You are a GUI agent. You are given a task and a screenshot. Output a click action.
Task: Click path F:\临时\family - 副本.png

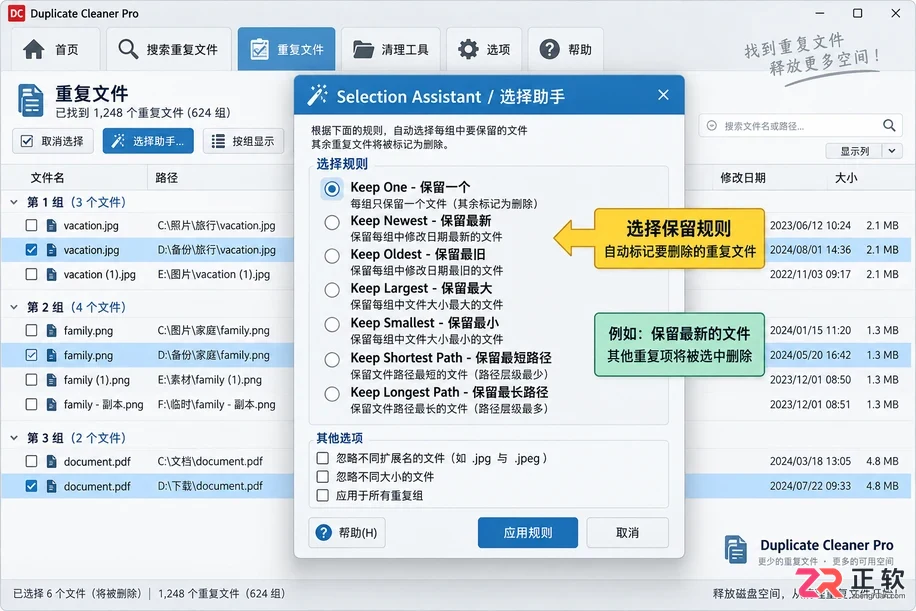coord(216,404)
